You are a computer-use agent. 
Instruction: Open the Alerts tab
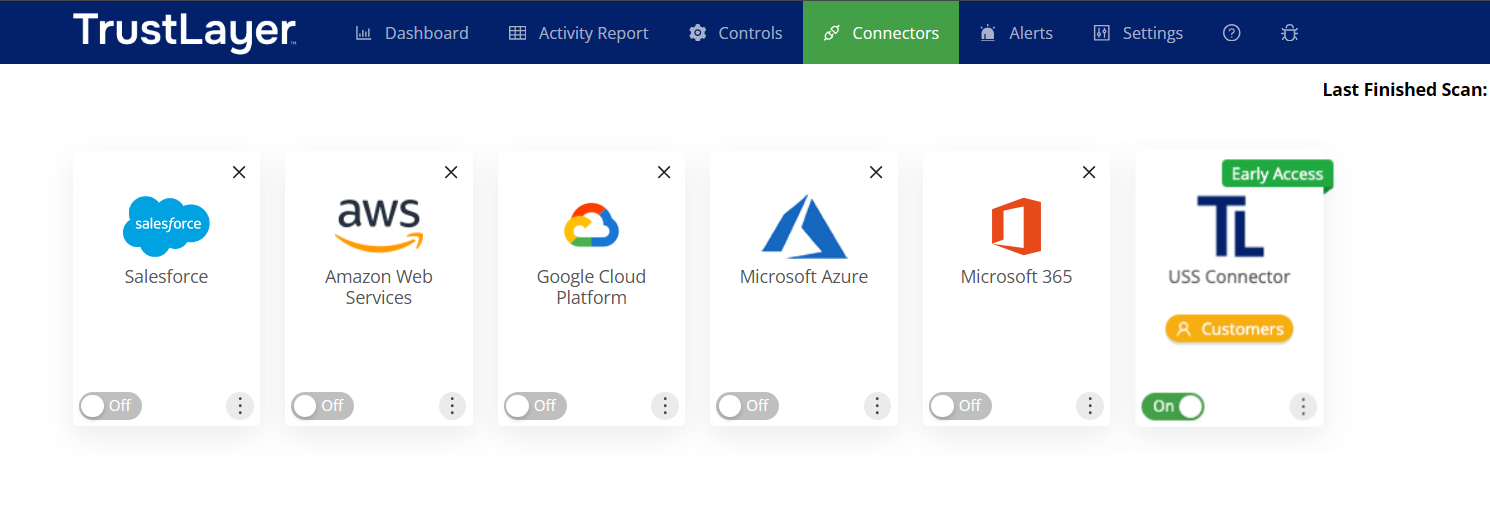[x=1016, y=33]
